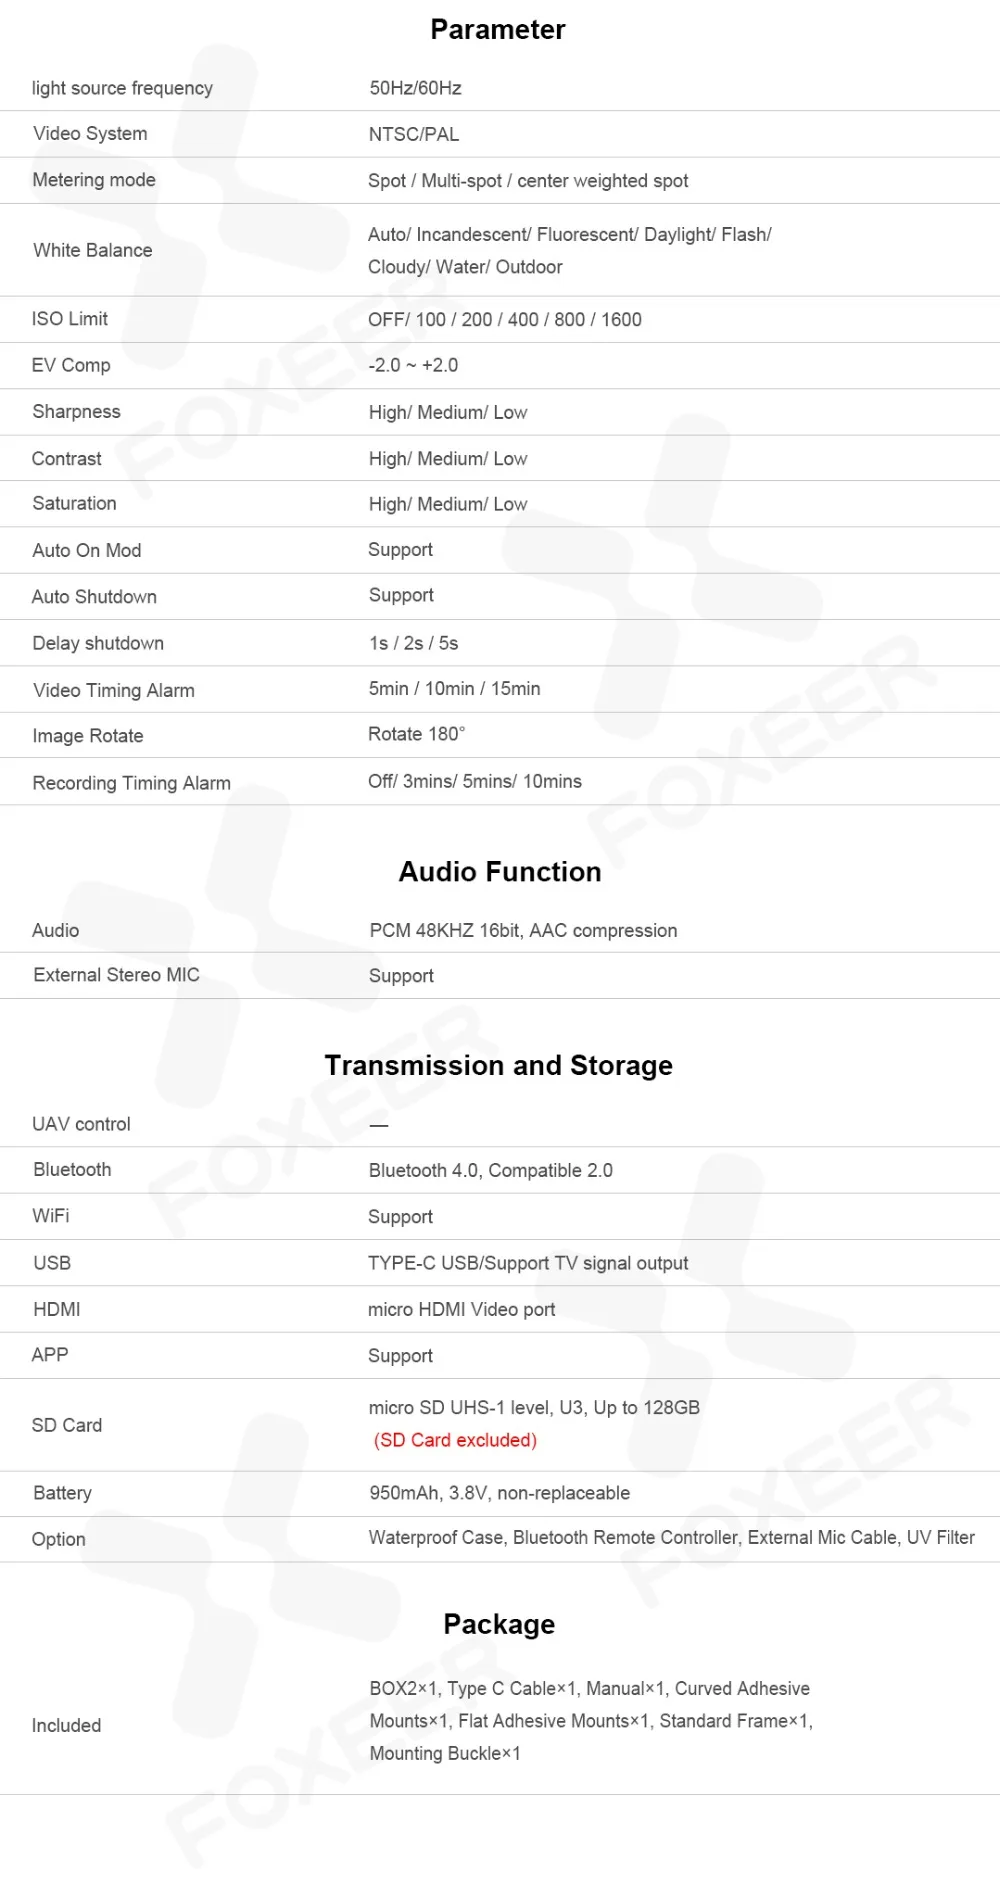
Task: Click the Delay shutdown 1s / 2s / 5s value
Action: (414, 643)
